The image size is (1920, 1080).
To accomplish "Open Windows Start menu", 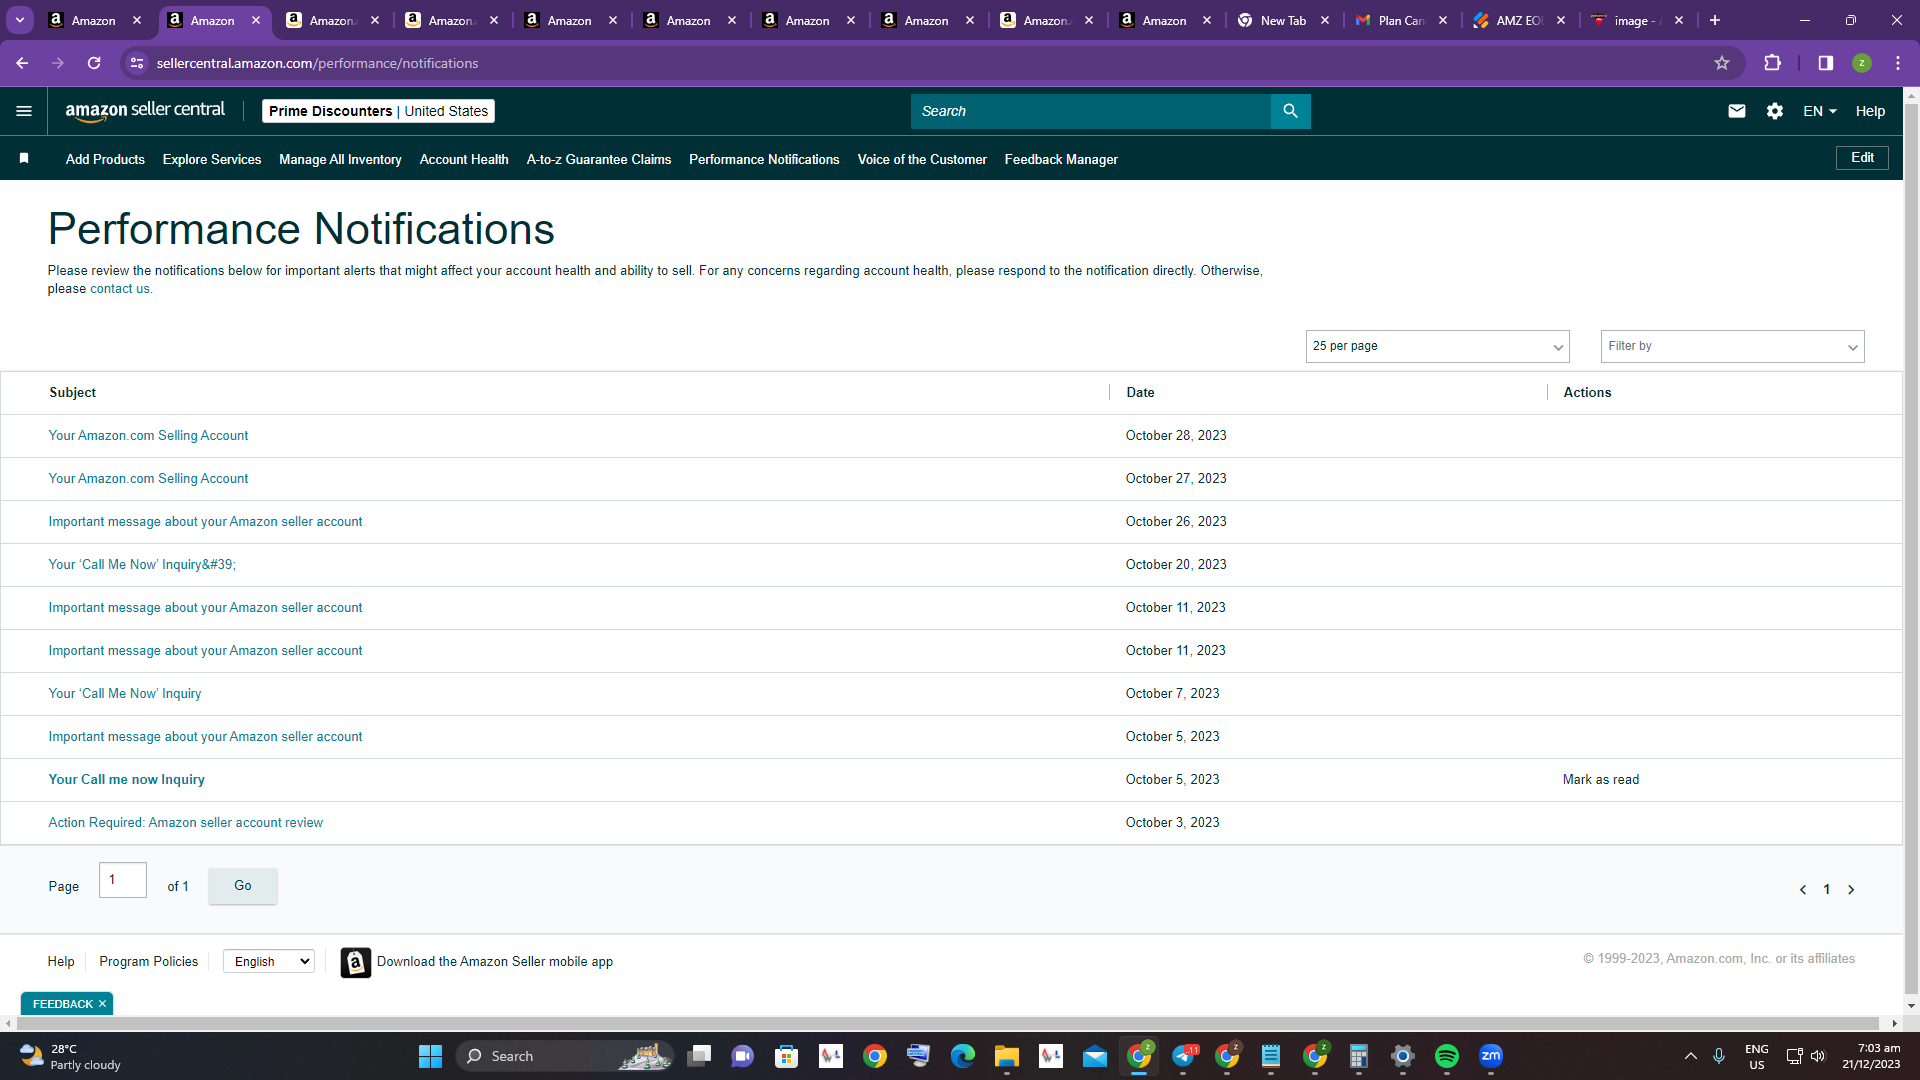I will point(431,1056).
